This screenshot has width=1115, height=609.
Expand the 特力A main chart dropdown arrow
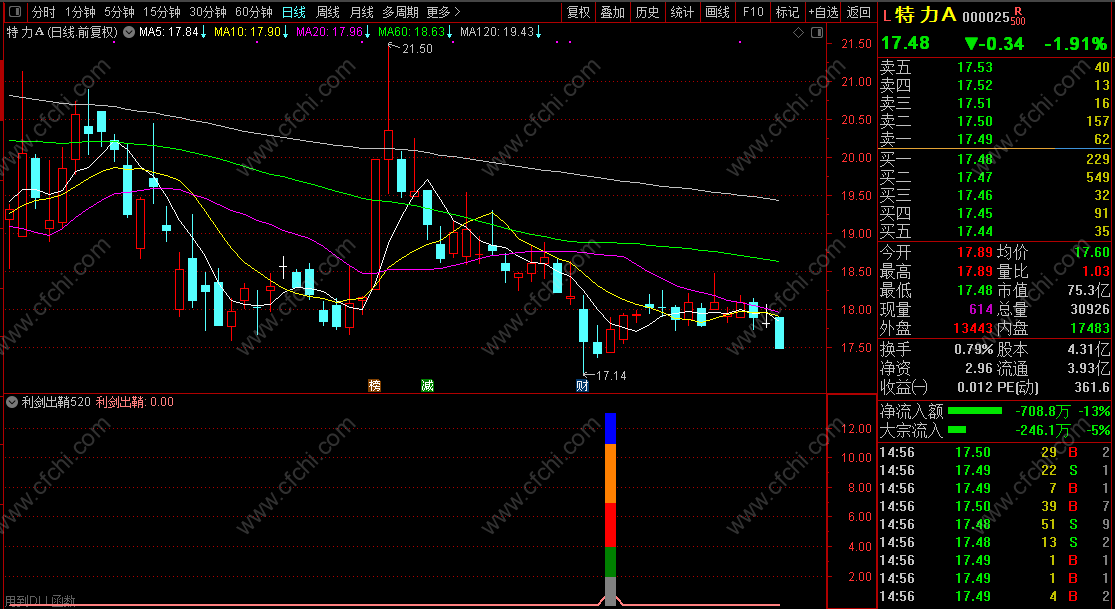pyautogui.click(x=129, y=31)
